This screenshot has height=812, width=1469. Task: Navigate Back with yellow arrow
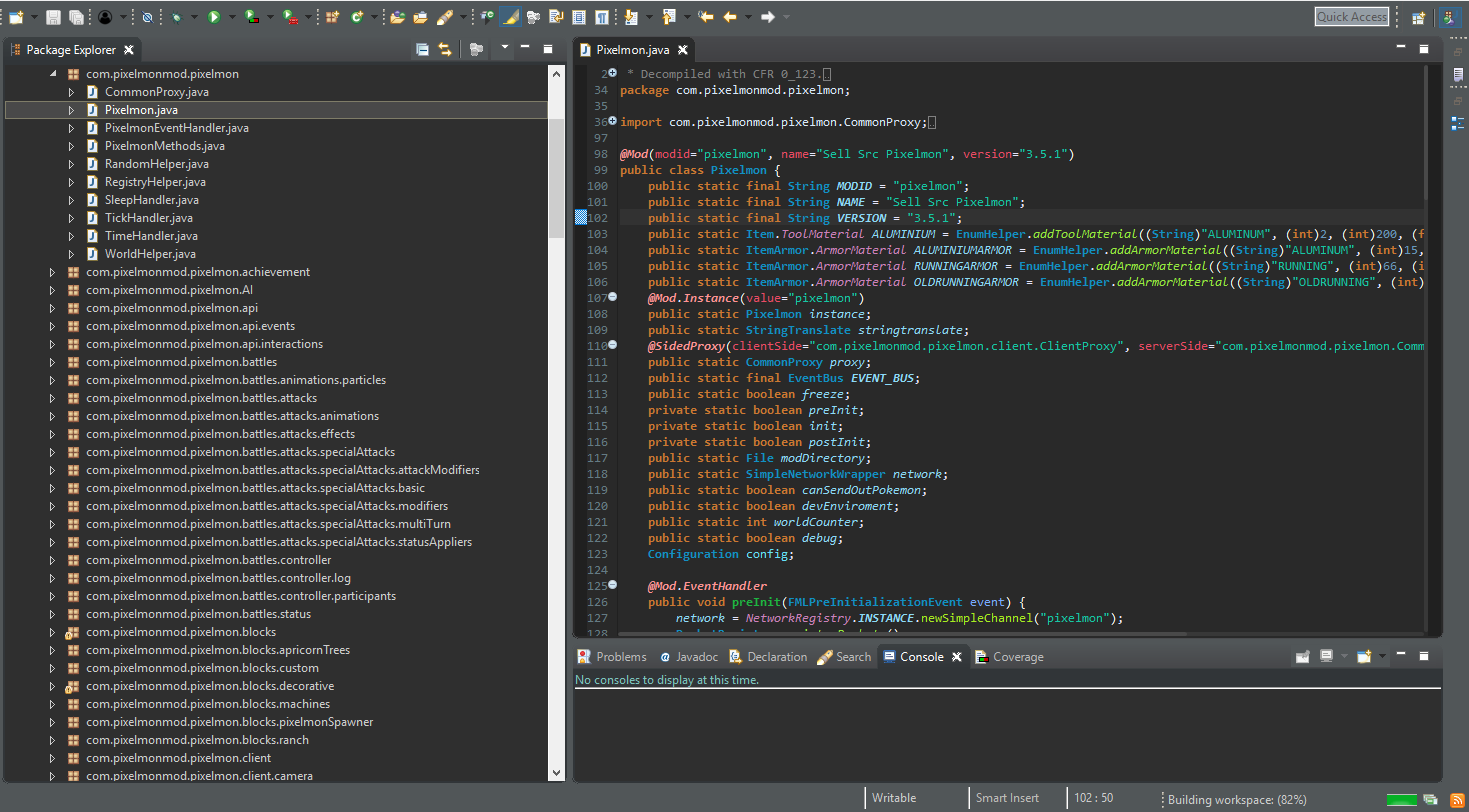[730, 17]
